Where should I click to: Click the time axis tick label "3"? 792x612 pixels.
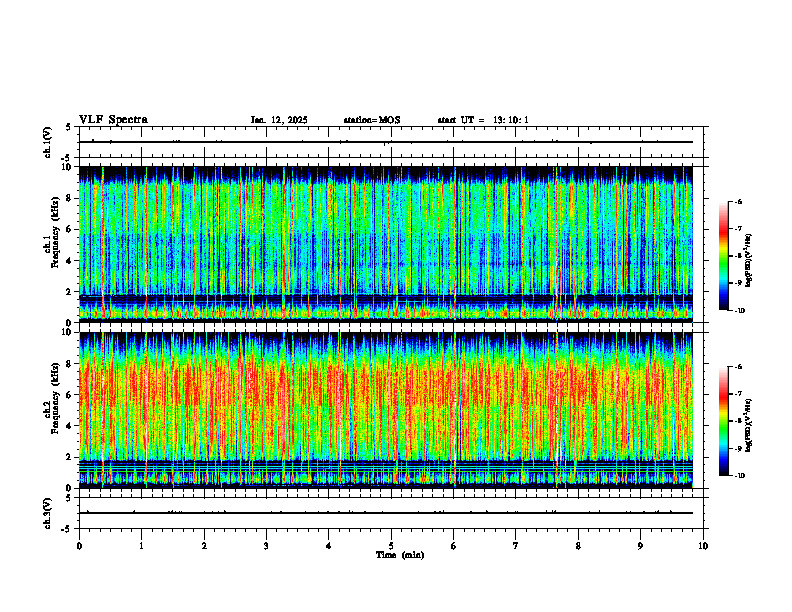click(266, 546)
